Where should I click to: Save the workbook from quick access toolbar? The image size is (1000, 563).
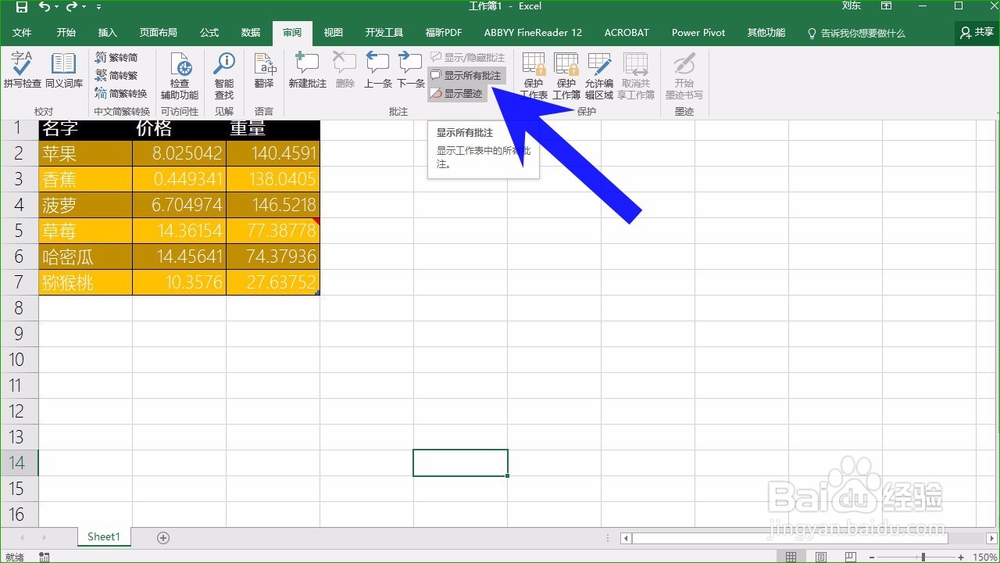pyautogui.click(x=21, y=7)
